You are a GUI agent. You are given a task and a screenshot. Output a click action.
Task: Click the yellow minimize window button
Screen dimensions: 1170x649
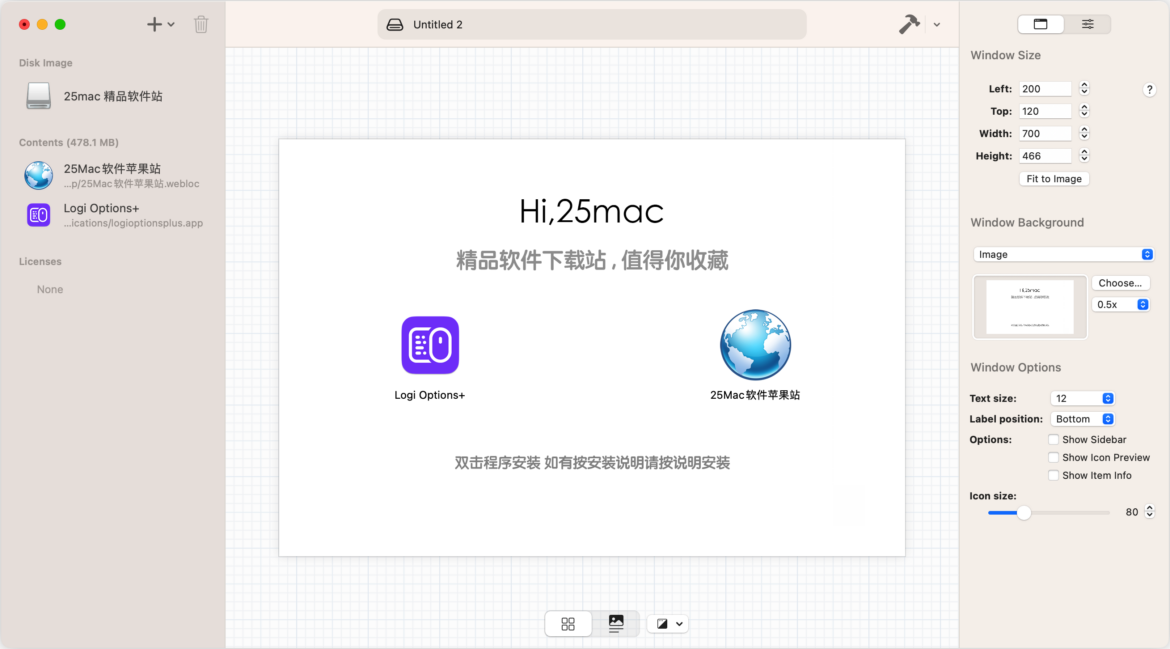click(x=43, y=25)
